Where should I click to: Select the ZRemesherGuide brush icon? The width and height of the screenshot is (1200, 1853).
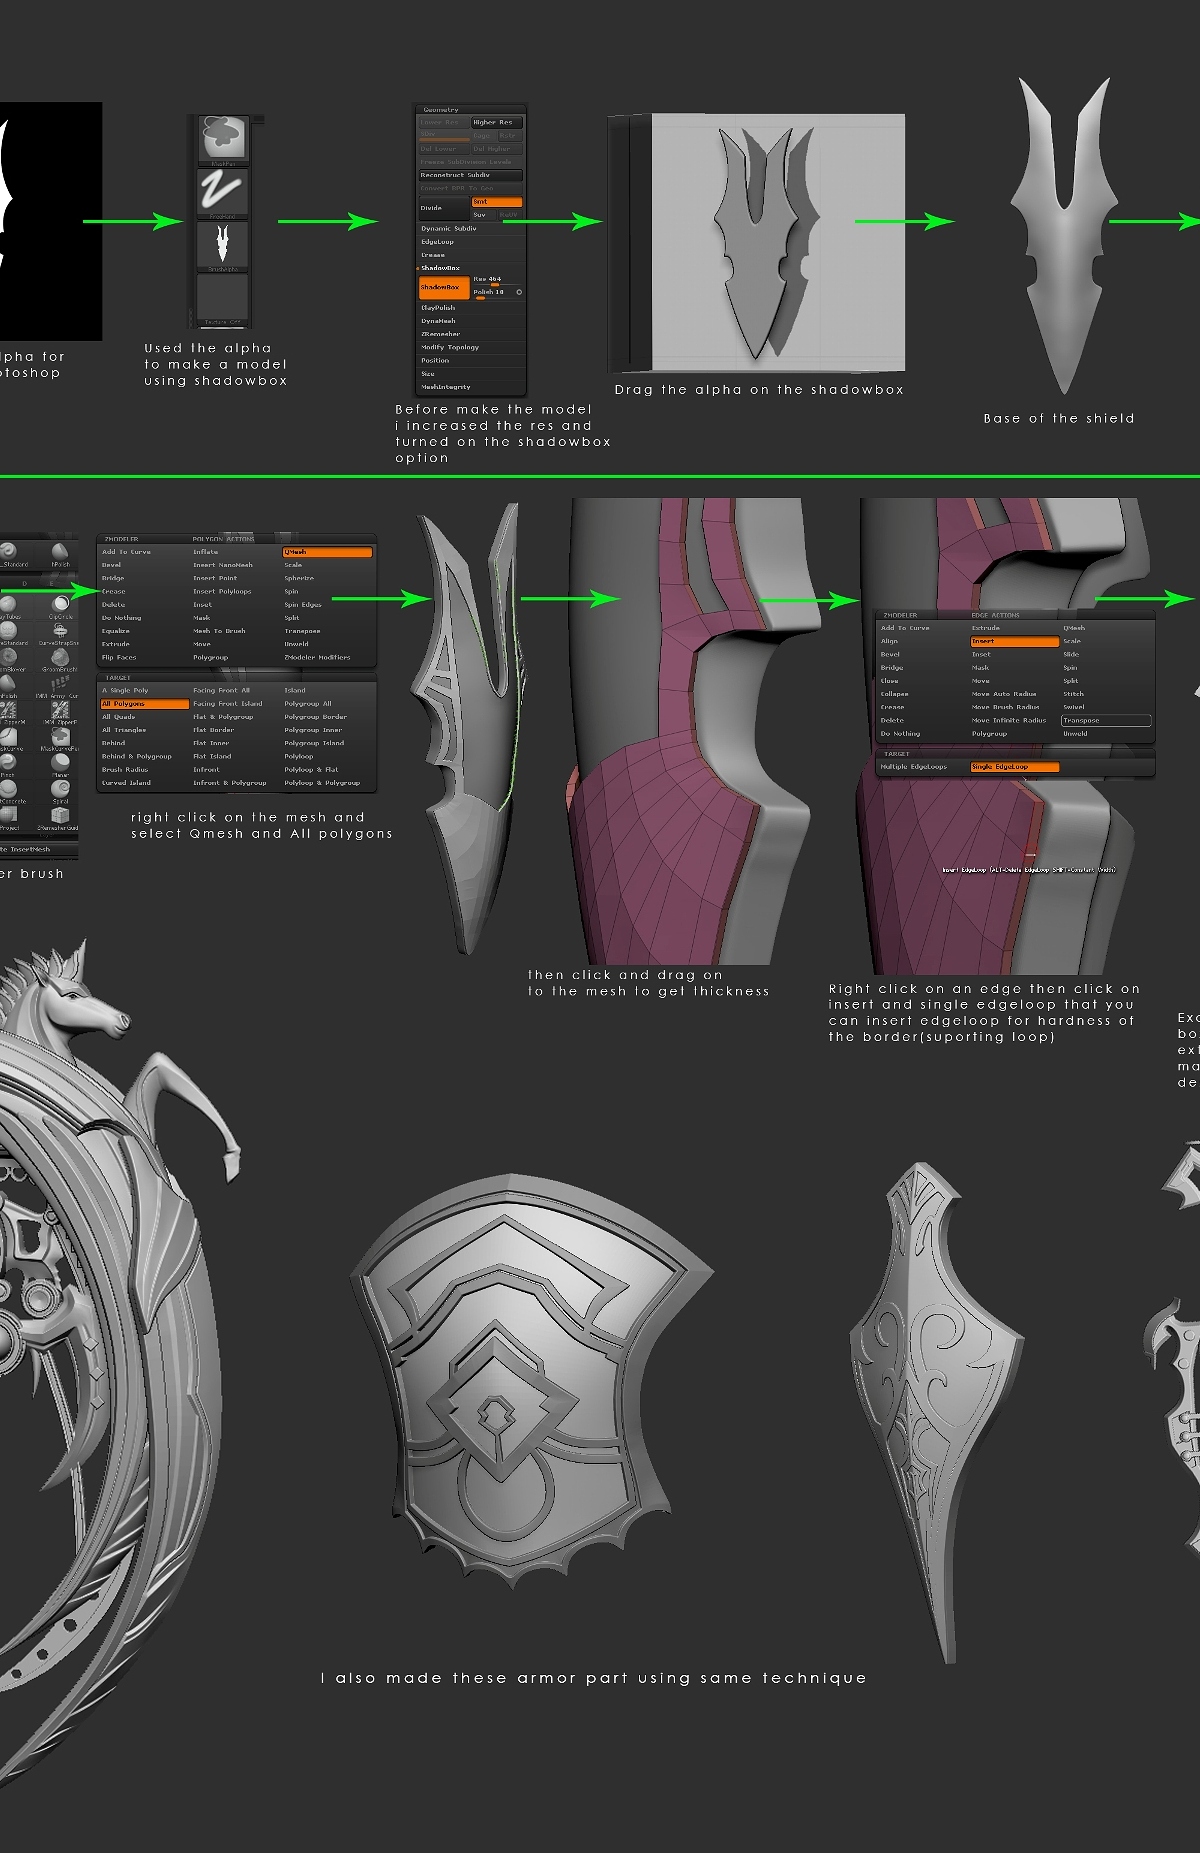pos(60,816)
